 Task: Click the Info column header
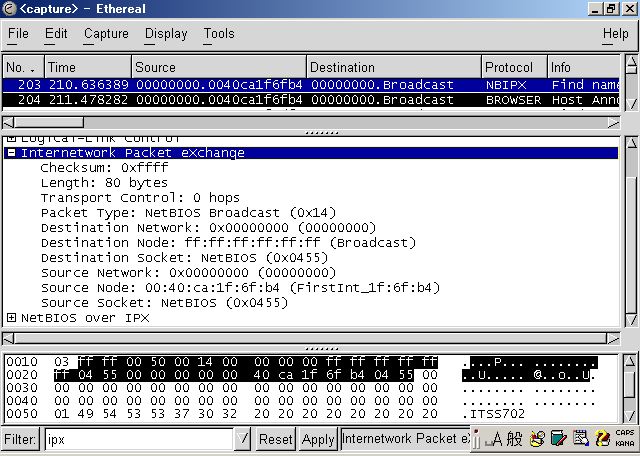tap(584, 67)
